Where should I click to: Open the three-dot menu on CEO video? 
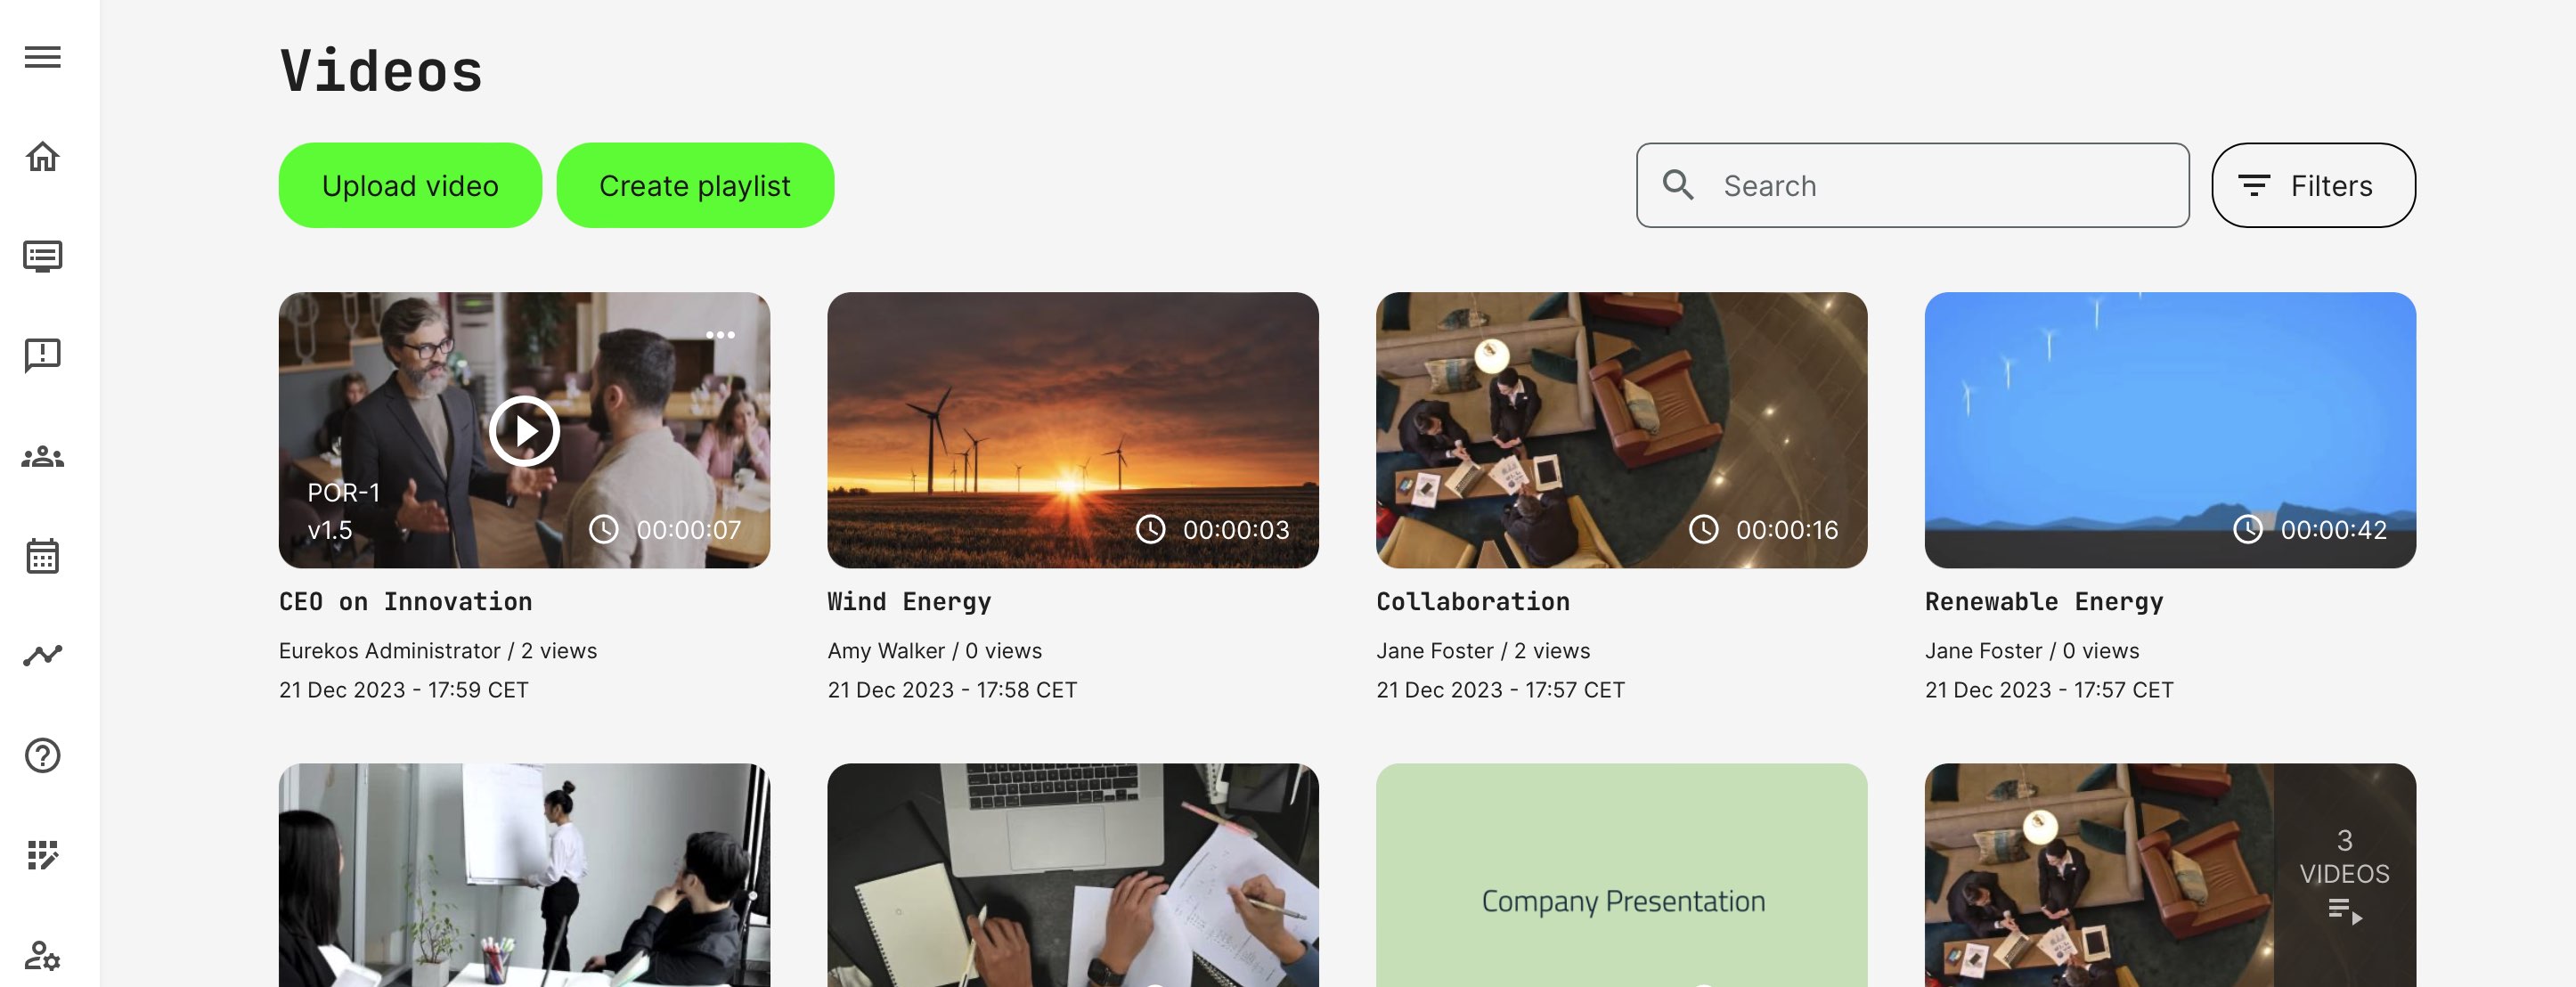pyautogui.click(x=720, y=335)
